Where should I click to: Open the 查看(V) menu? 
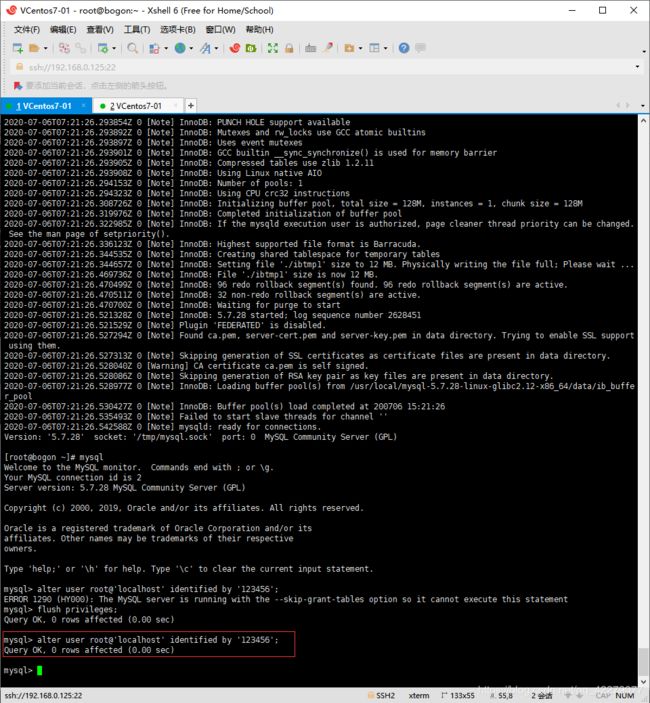click(100, 30)
